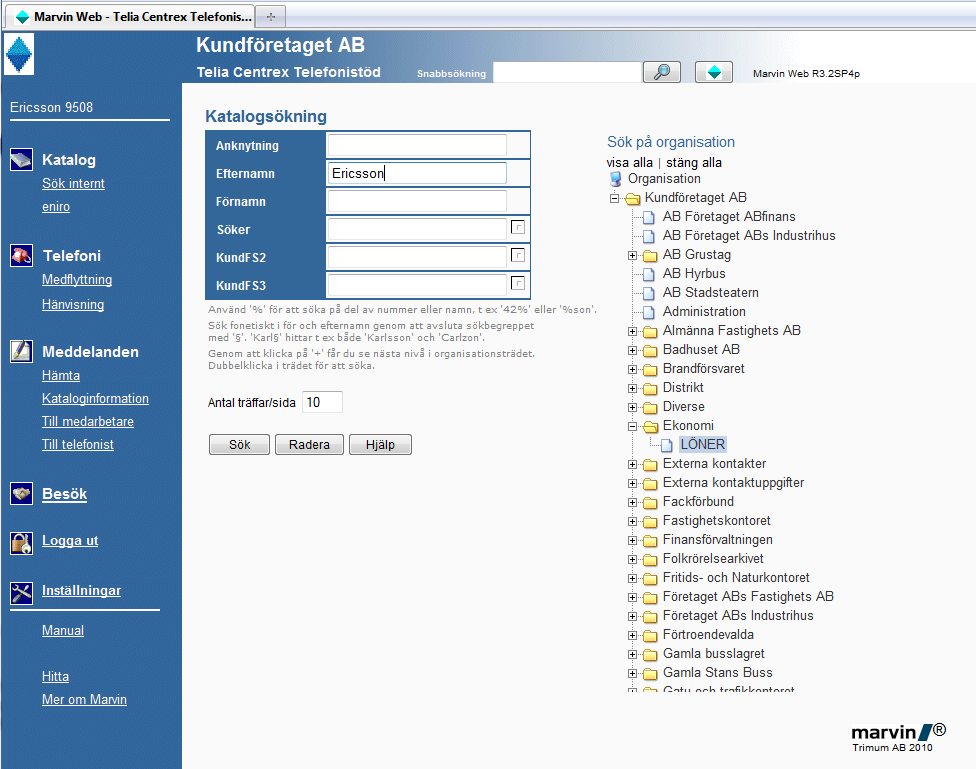Viewport: 976px width, 769px height.
Task: Click the Efternamn field containing Ericsson
Action: [x=417, y=173]
